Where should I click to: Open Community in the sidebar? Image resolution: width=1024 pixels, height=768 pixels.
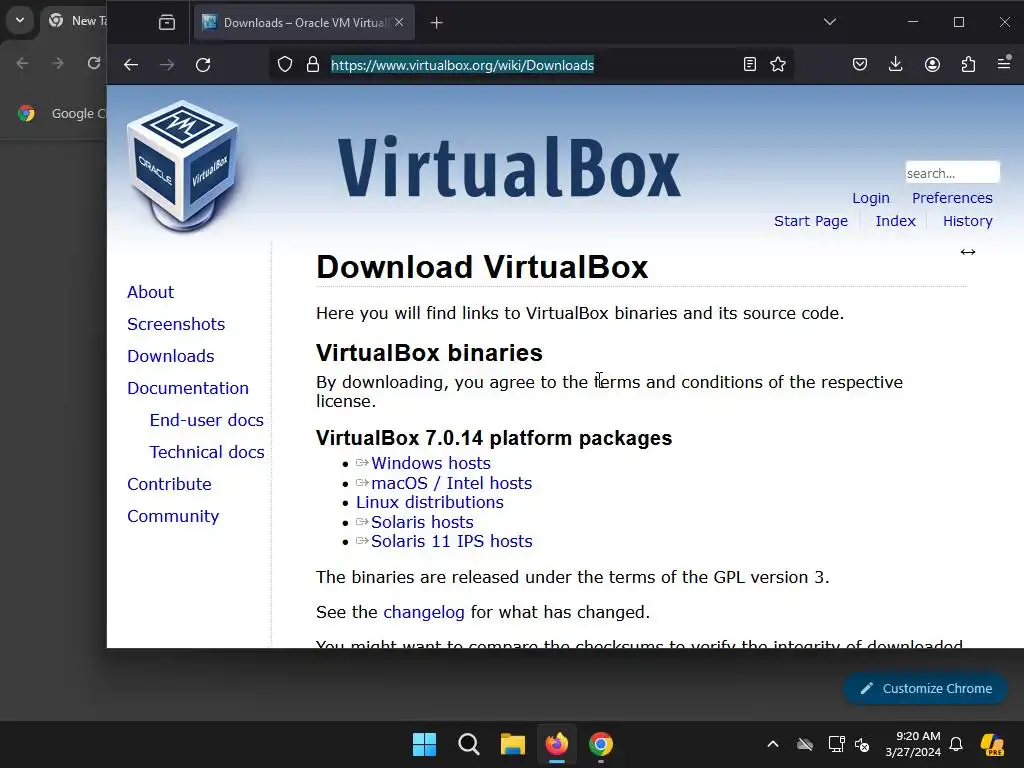tap(173, 516)
